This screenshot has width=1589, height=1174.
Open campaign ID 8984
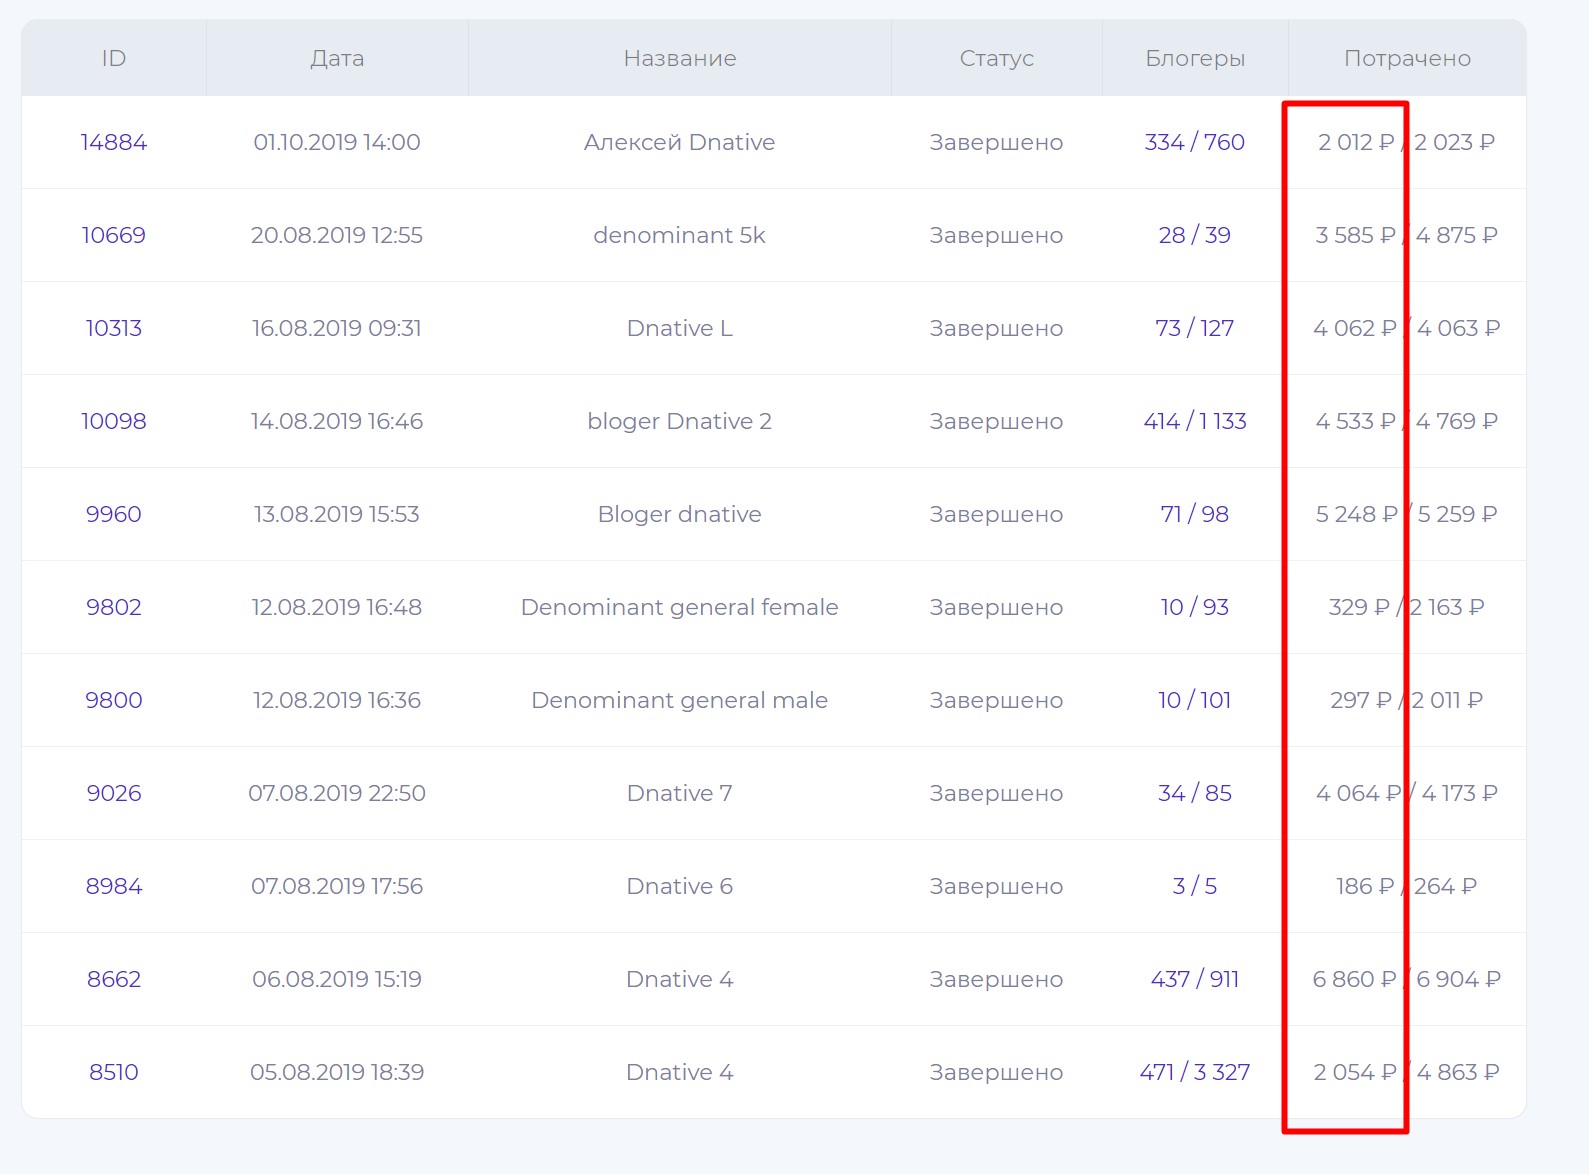pyautogui.click(x=114, y=886)
